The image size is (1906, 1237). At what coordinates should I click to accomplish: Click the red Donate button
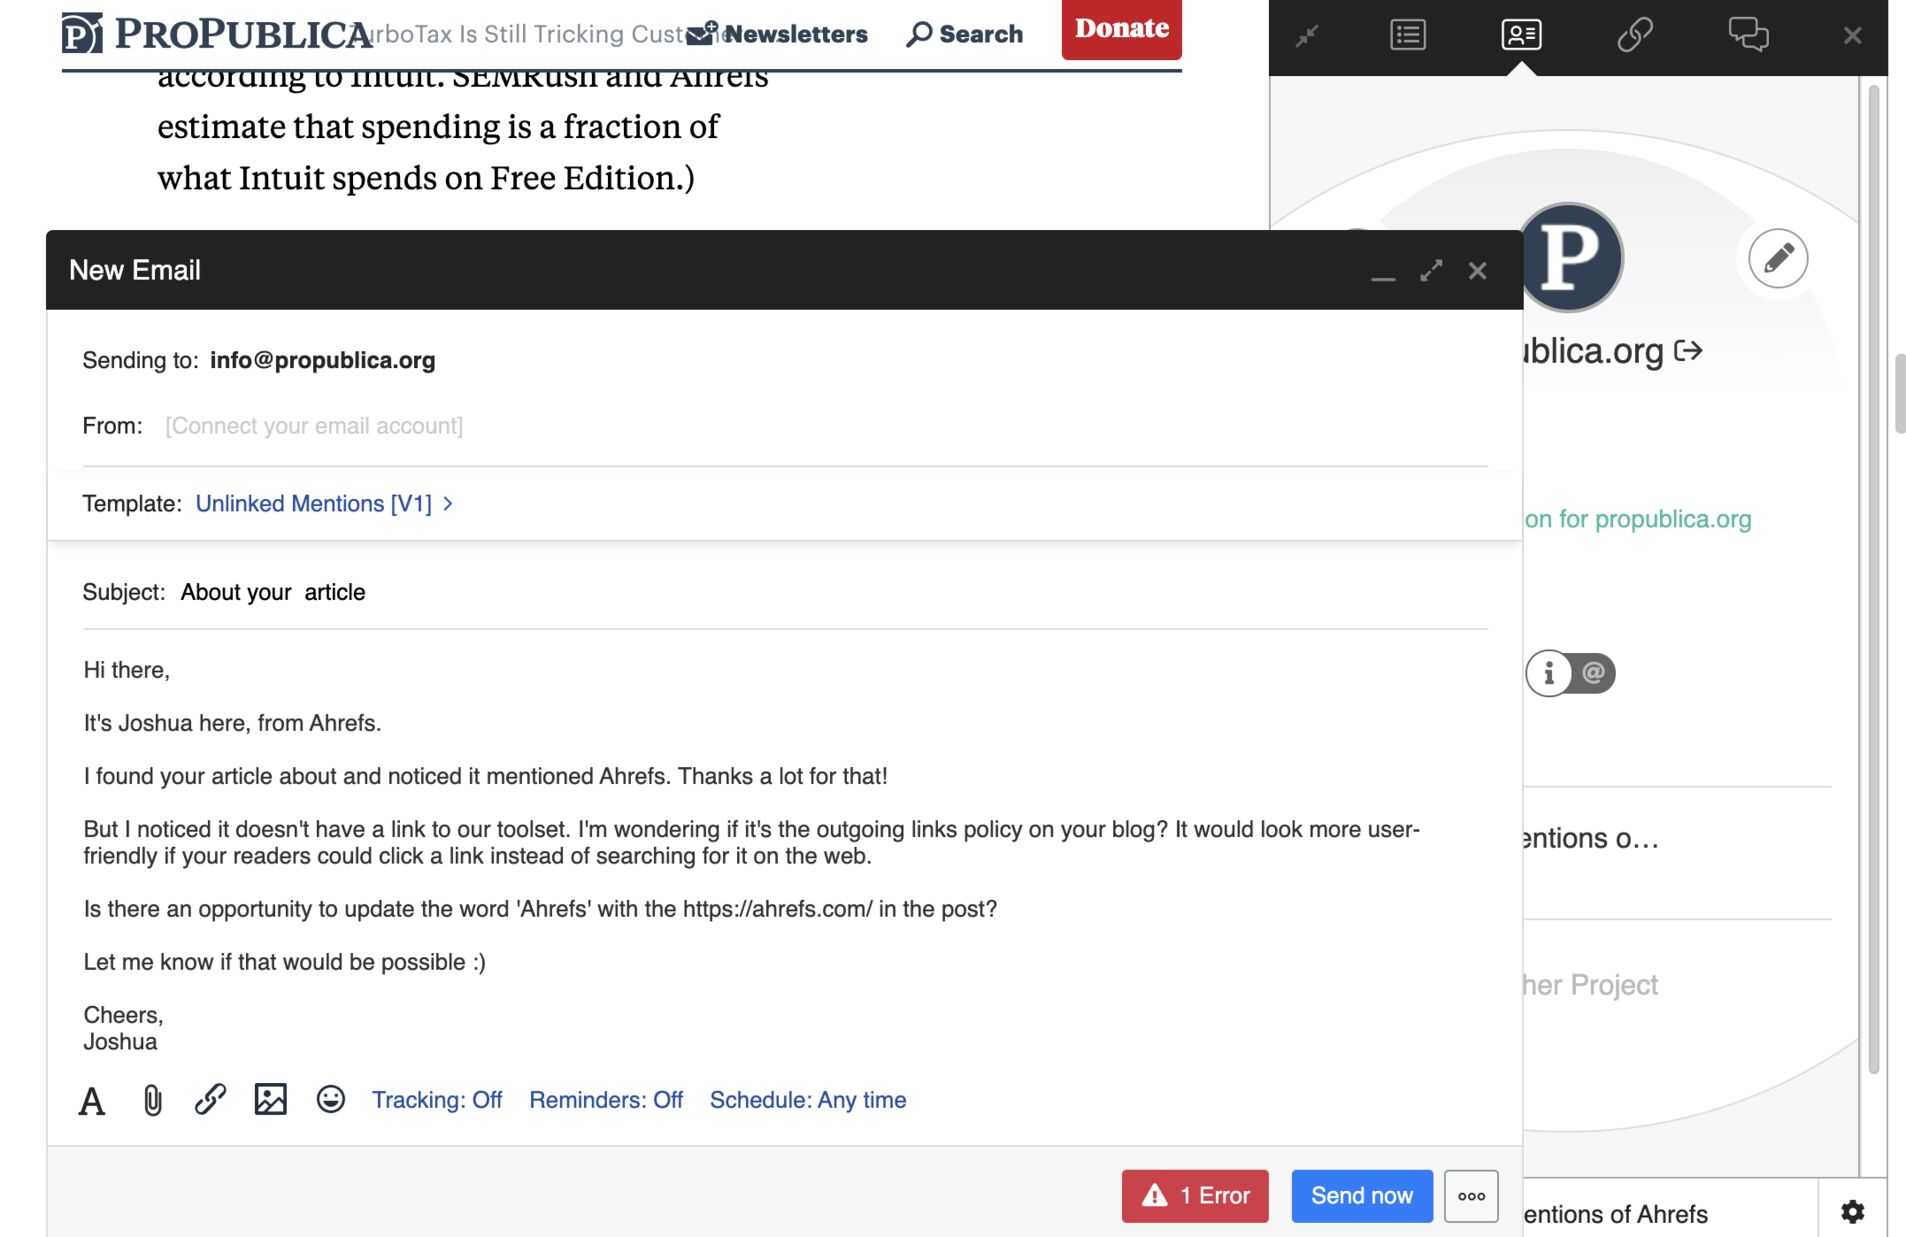(x=1121, y=29)
